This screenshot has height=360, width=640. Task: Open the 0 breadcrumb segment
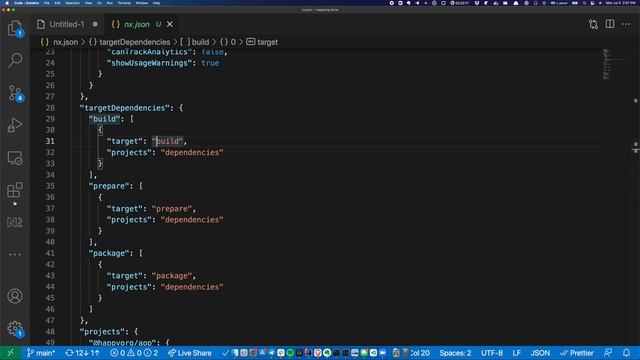(x=233, y=42)
